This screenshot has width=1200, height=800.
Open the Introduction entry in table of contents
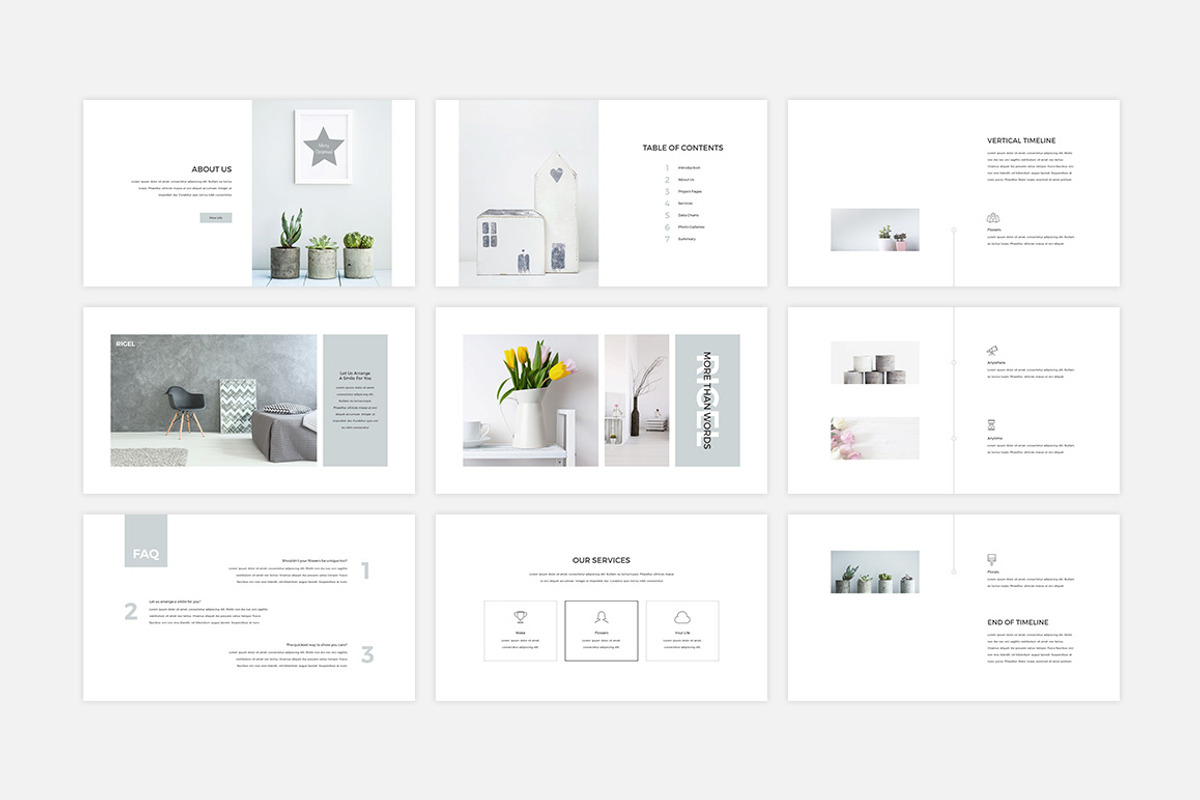(x=689, y=167)
